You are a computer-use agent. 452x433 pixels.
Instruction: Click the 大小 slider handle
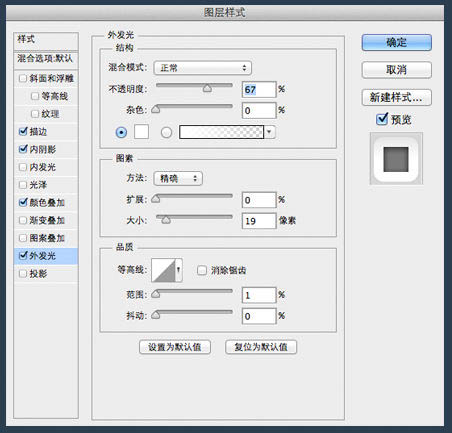pos(166,220)
